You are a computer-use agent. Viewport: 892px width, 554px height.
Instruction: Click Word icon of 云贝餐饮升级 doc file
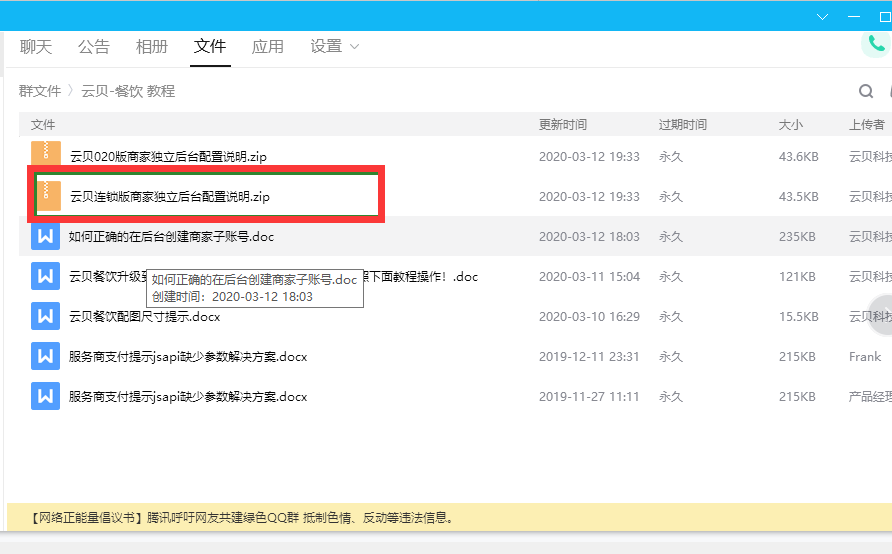(x=46, y=276)
